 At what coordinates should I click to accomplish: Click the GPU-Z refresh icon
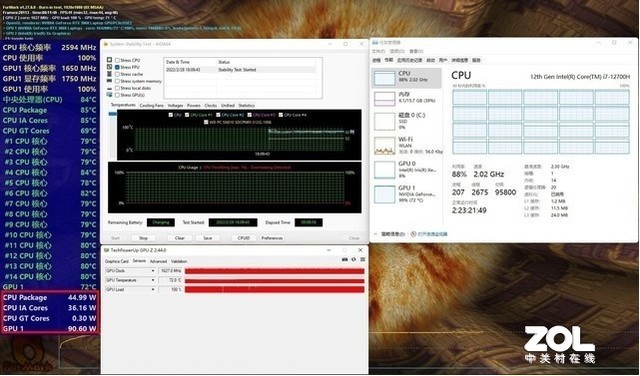pos(353,260)
